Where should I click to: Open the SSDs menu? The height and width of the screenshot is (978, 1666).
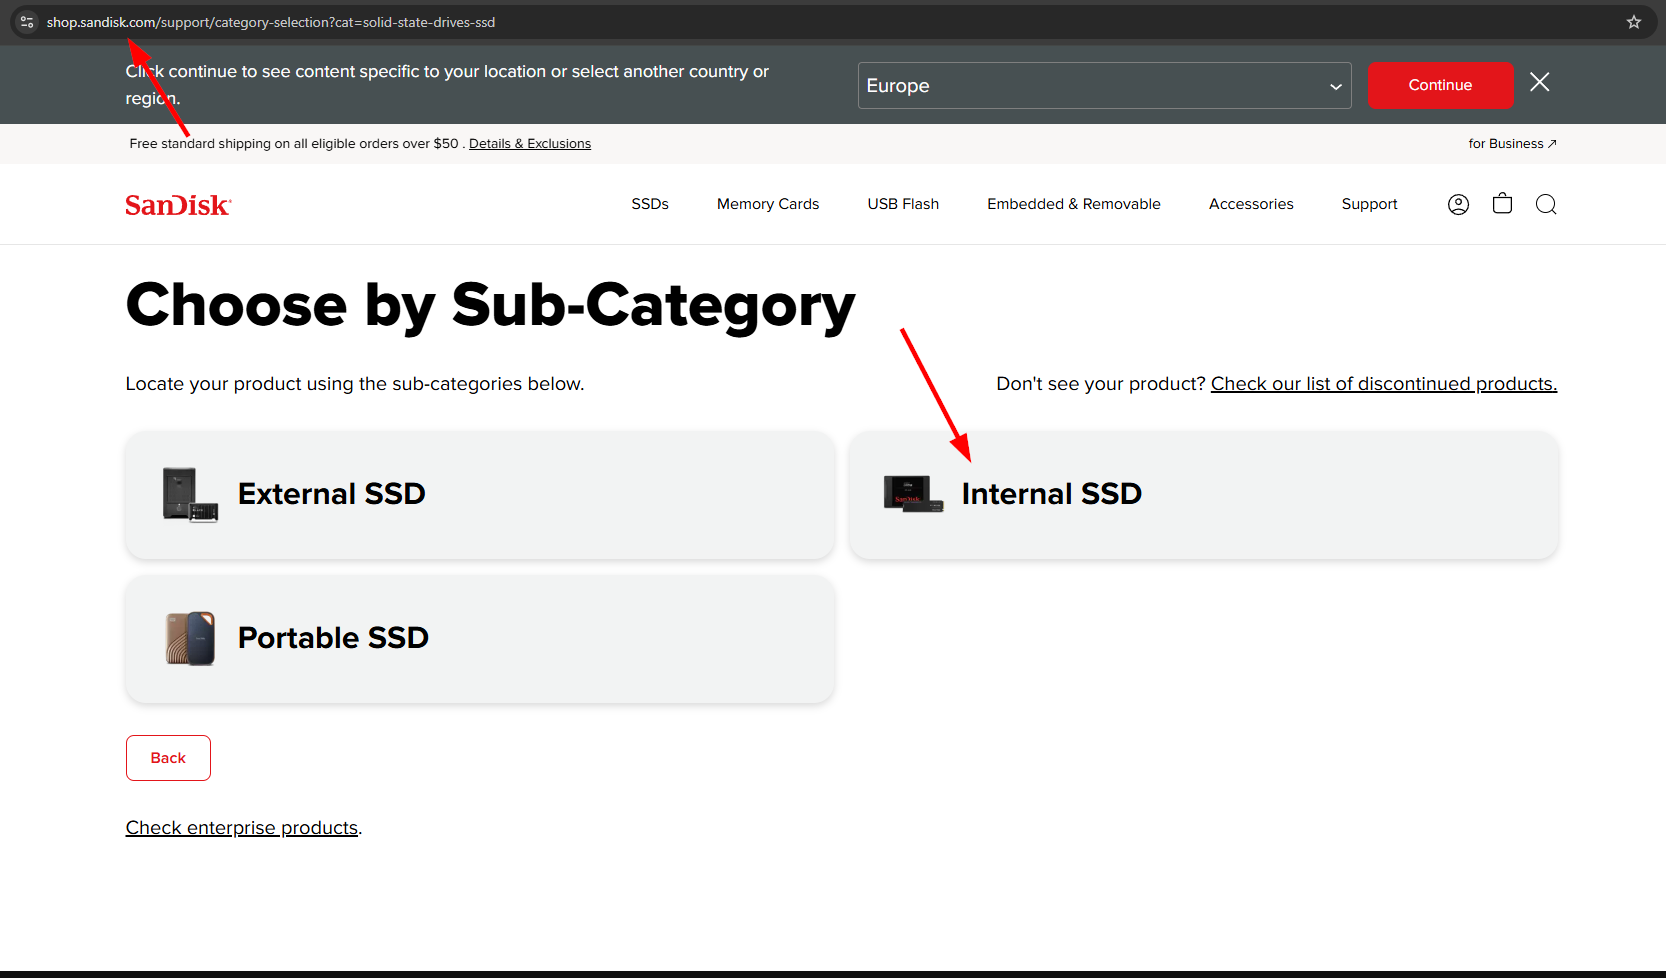point(650,204)
